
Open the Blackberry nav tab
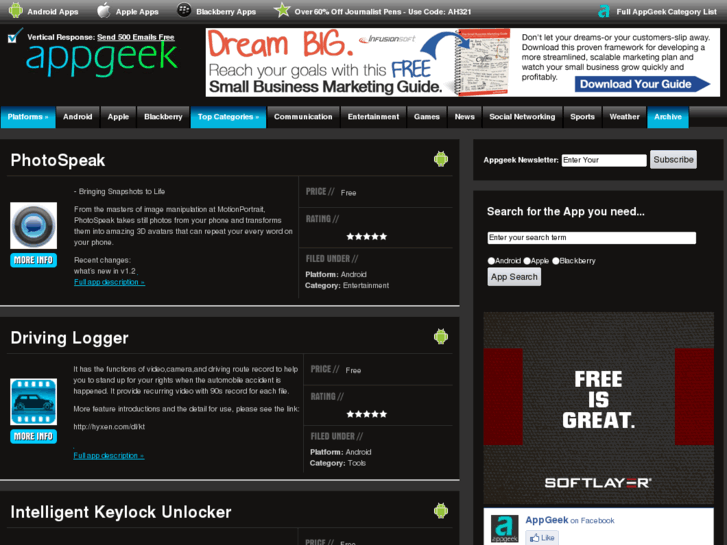click(x=163, y=117)
